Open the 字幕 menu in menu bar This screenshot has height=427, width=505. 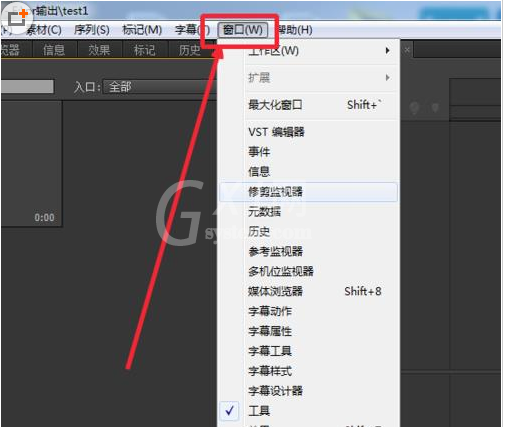[x=192, y=30]
